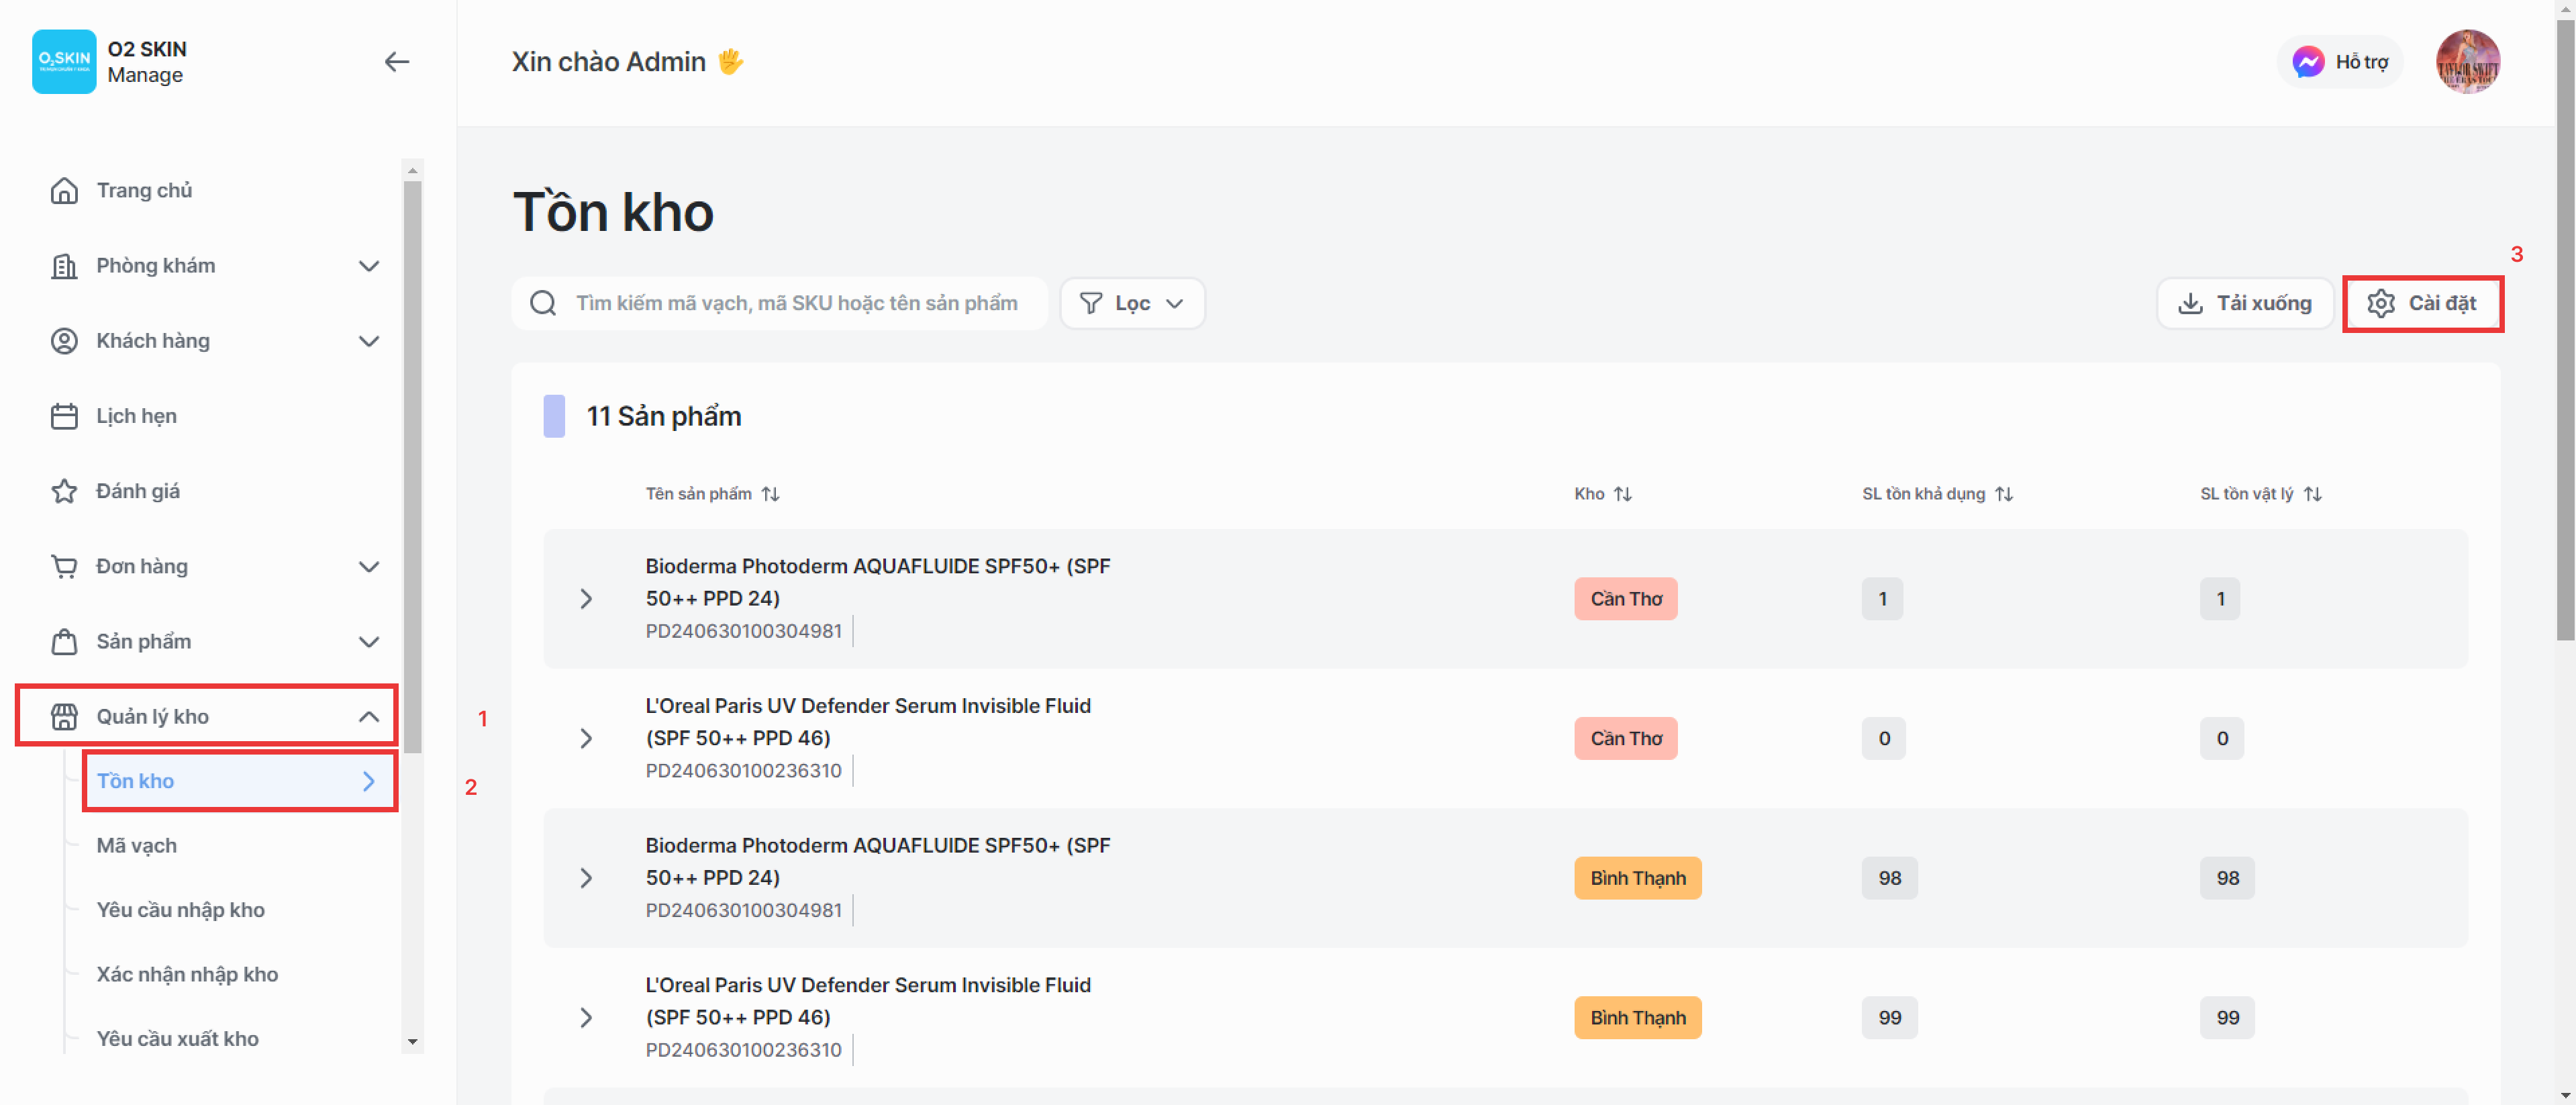
Task: Expand the Phòng khám menu
Action: [x=368, y=266]
